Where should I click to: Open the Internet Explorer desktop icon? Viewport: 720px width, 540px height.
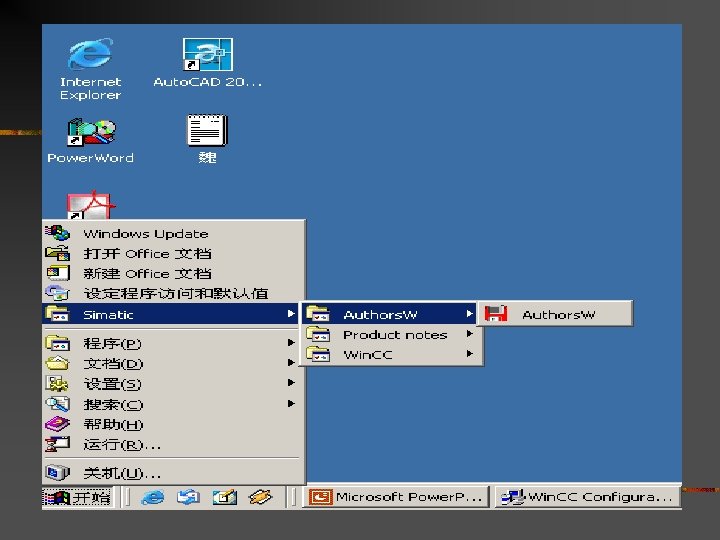[90, 69]
